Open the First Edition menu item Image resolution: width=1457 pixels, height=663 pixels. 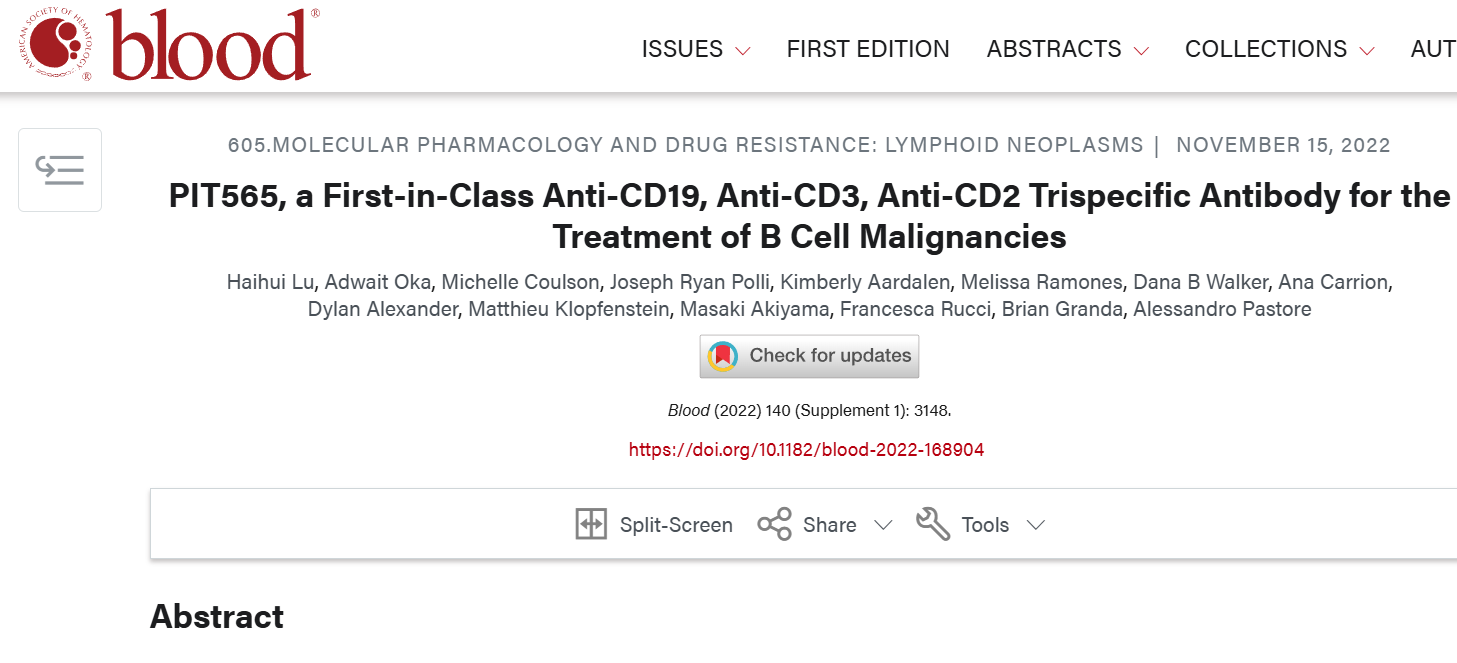click(x=868, y=49)
